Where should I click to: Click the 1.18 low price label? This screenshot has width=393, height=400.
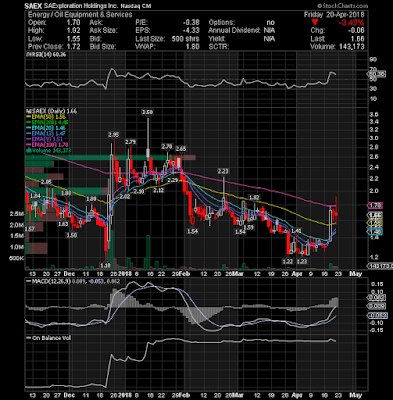click(x=105, y=265)
